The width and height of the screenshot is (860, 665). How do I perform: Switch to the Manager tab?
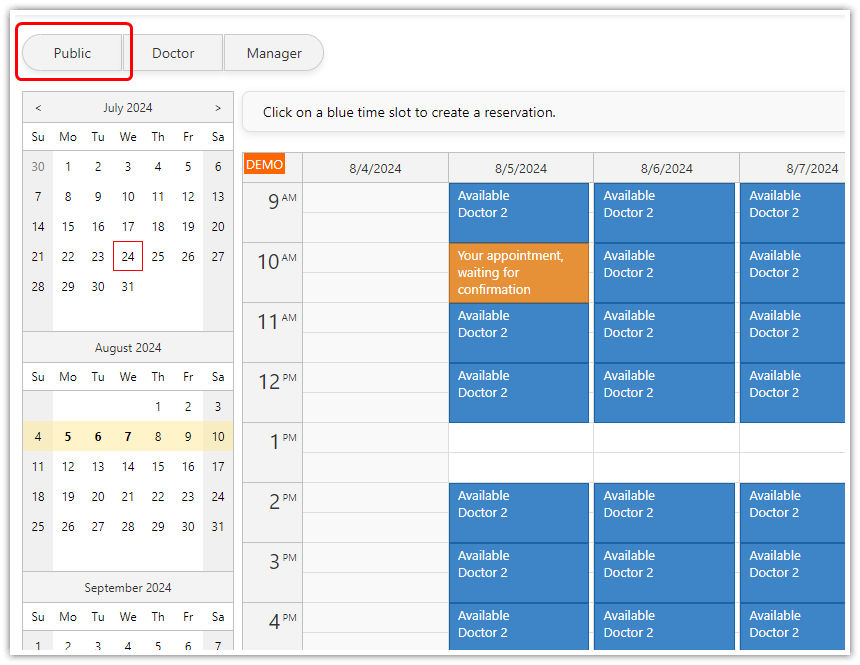[x=273, y=53]
